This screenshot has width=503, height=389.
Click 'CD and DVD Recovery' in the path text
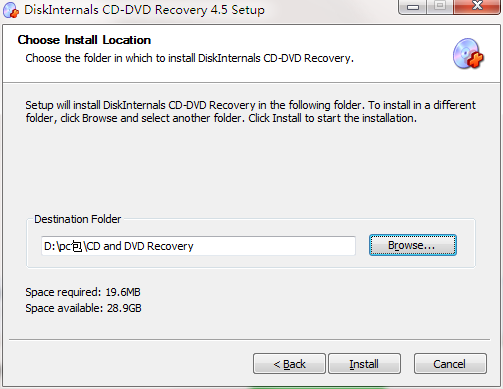click(140, 246)
